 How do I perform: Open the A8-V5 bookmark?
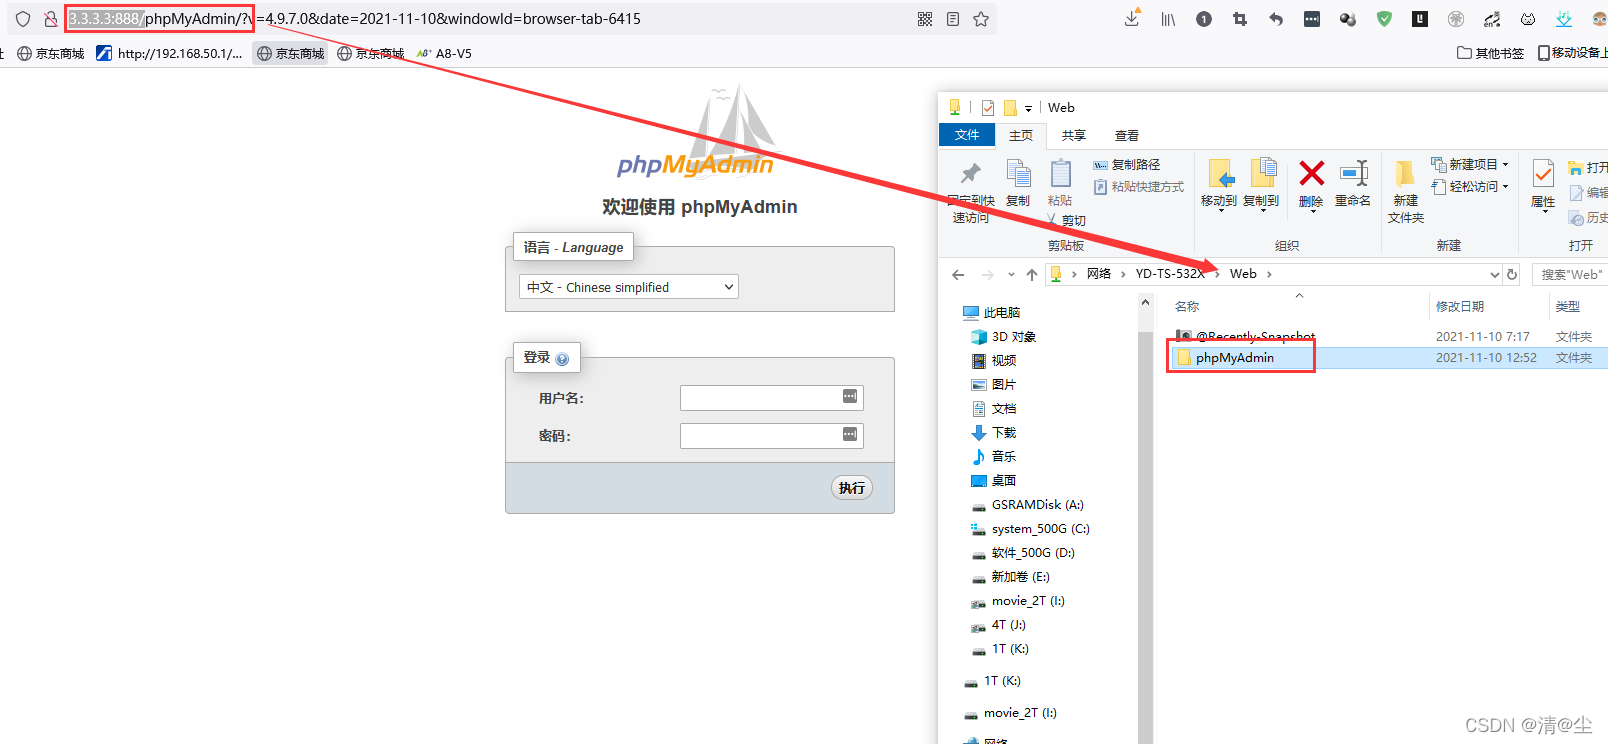(444, 53)
